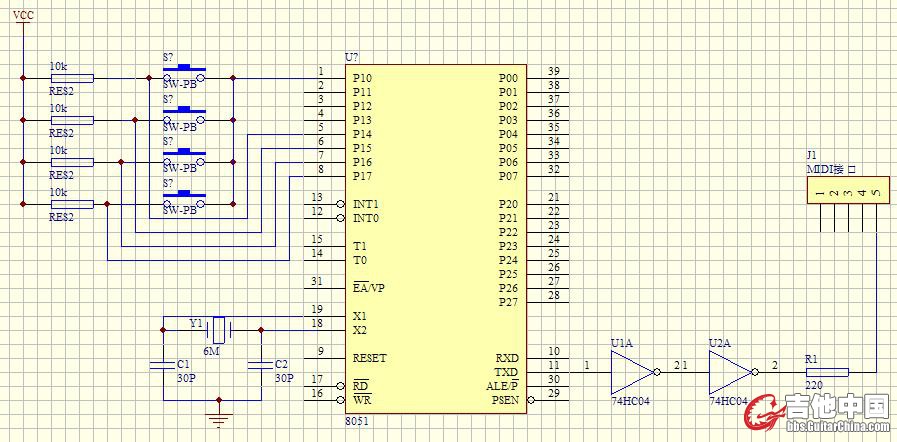Click the P10 pin label
The image size is (897, 442).
[362, 78]
